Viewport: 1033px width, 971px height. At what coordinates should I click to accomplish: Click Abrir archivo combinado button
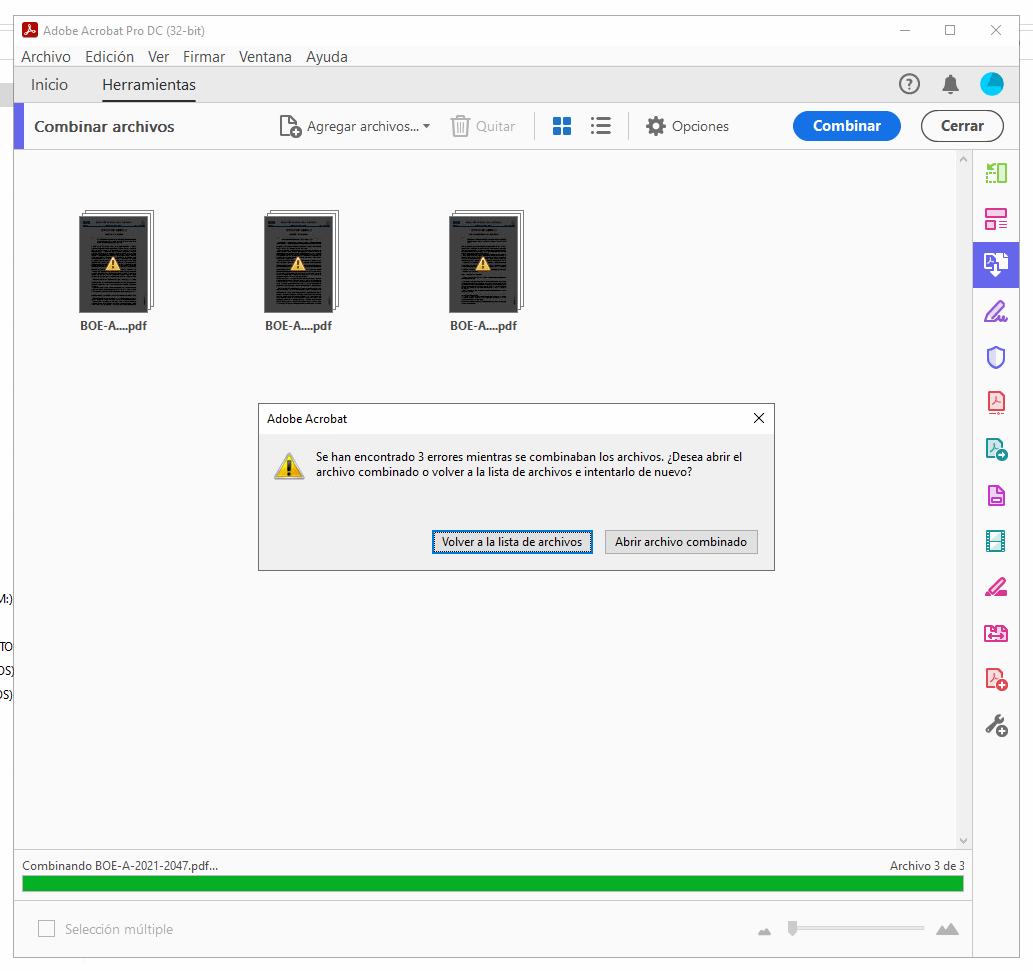coord(681,541)
